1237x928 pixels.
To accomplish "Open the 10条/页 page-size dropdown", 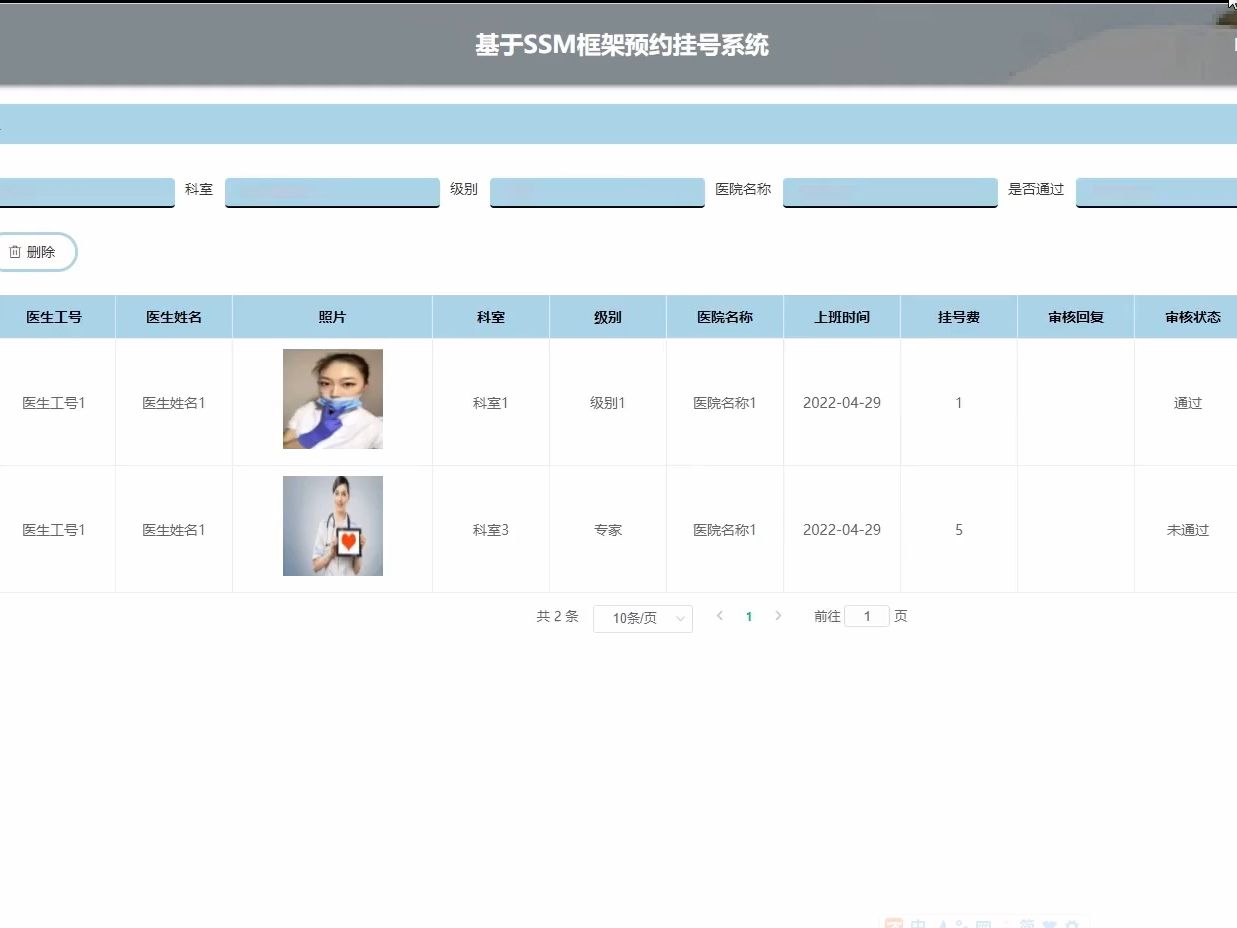I will pos(643,618).
